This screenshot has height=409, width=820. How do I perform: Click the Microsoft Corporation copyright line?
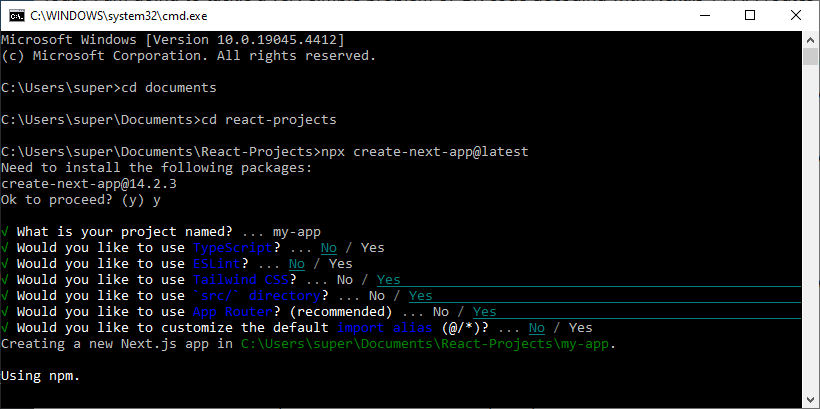tap(189, 55)
